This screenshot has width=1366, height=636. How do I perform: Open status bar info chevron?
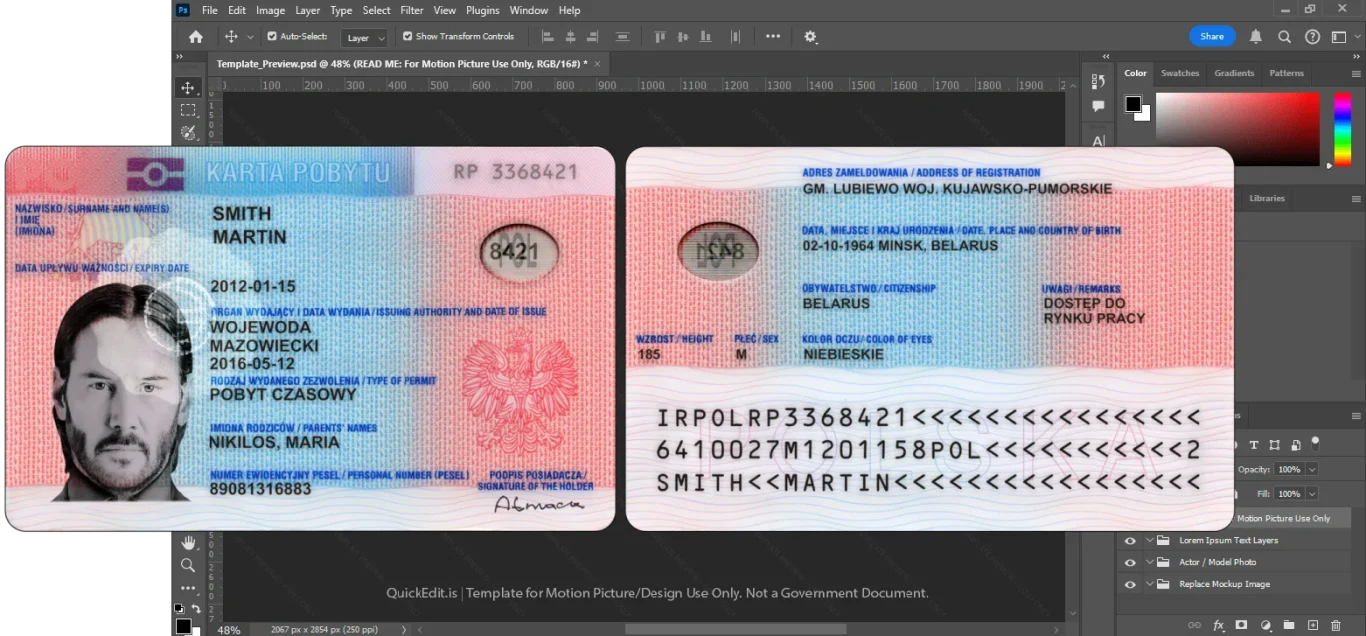click(404, 630)
